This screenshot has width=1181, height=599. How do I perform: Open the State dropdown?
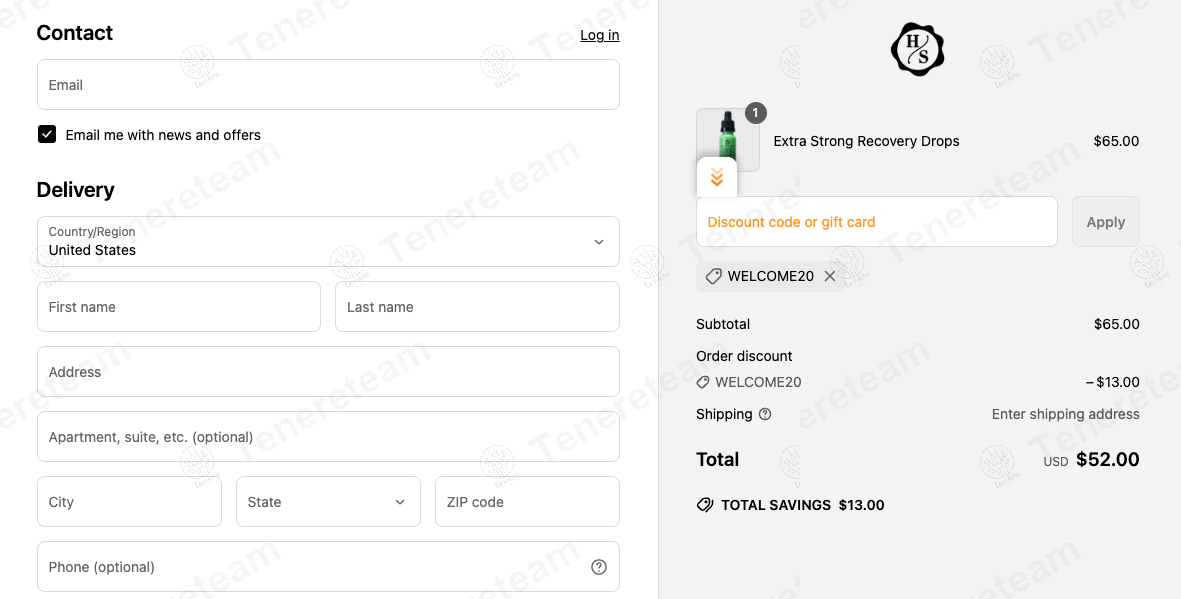click(x=328, y=502)
